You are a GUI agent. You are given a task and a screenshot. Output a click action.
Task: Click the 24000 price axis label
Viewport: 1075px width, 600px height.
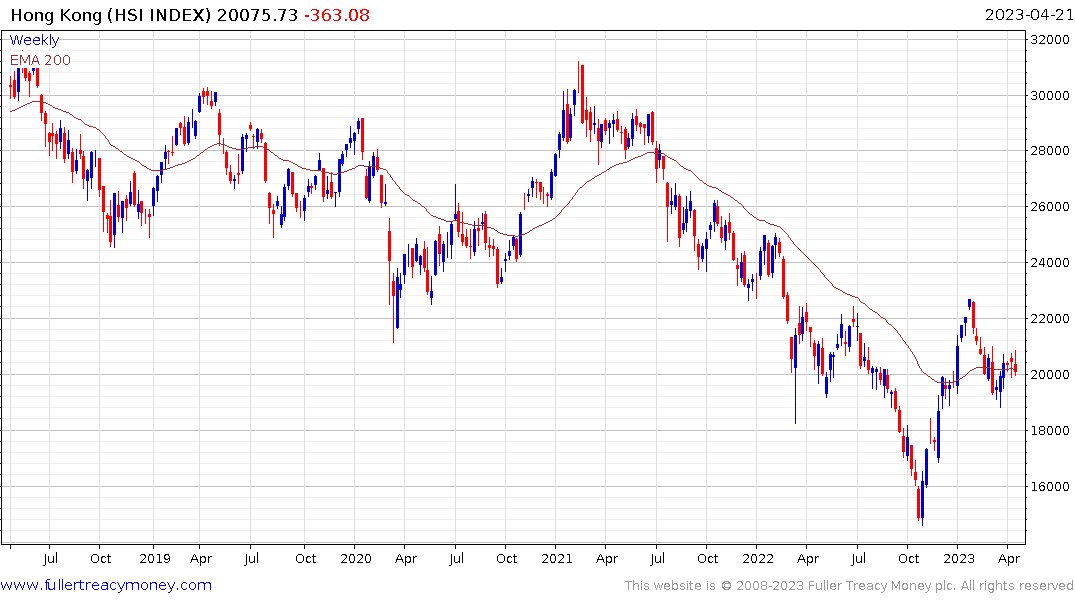coord(1050,263)
